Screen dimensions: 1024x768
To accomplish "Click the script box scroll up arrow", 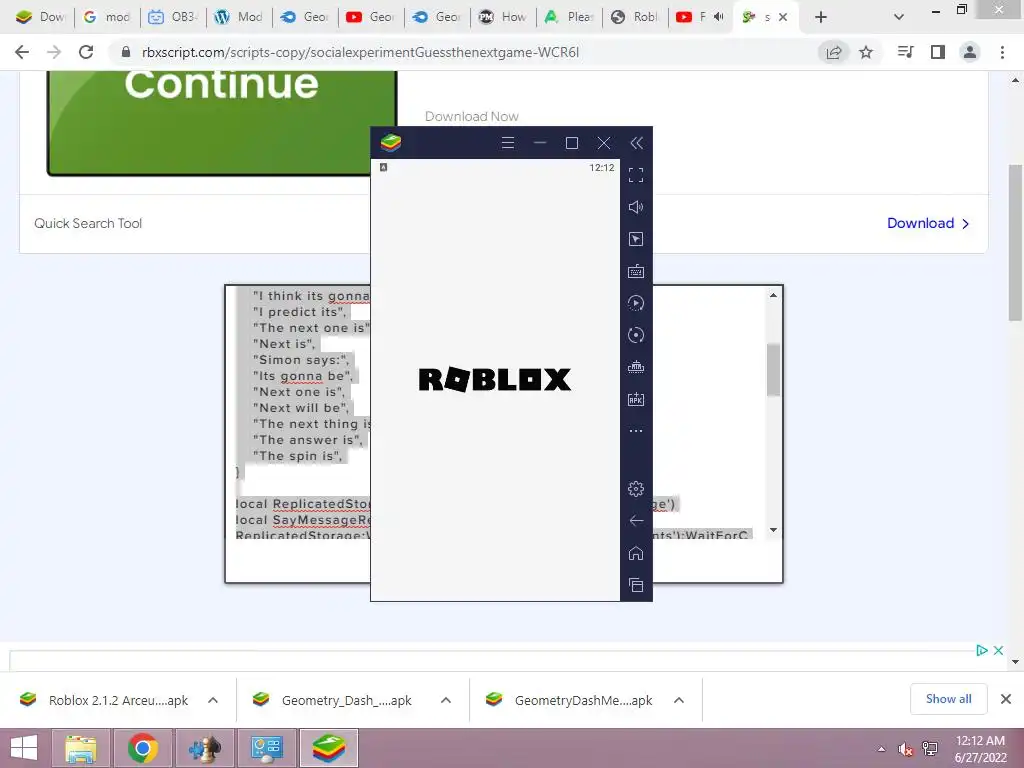I will (x=773, y=295).
